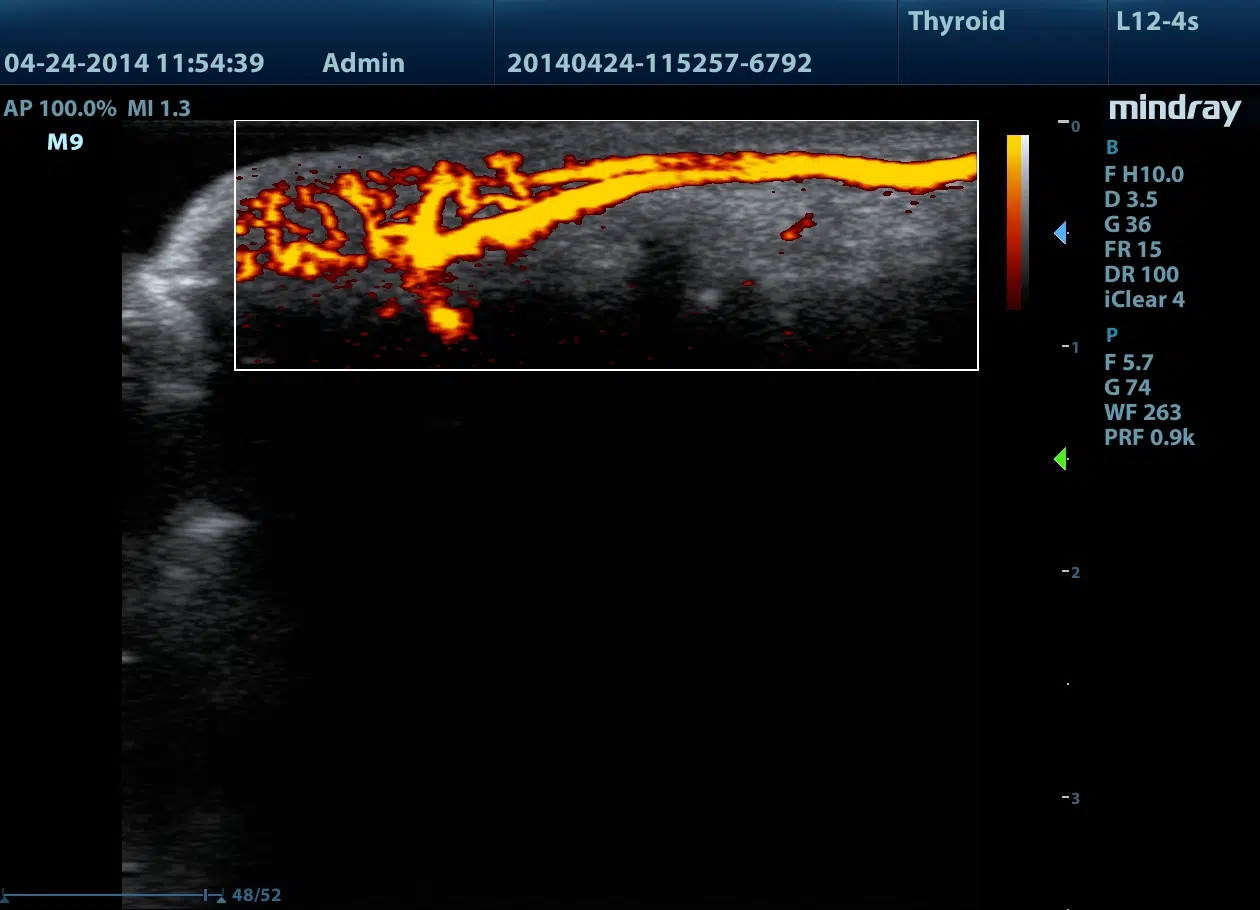Screen dimensions: 1260x910
Task: Select the Thyroid exam preset label
Action: [x=956, y=22]
